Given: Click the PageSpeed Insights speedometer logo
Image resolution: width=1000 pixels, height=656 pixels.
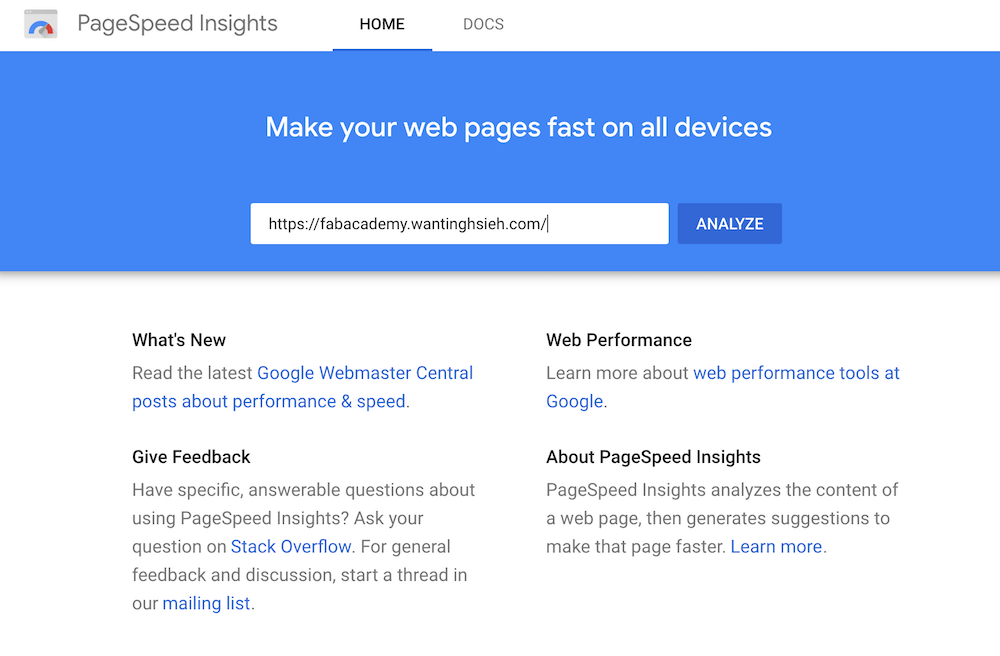Looking at the screenshot, I should pos(41,24).
